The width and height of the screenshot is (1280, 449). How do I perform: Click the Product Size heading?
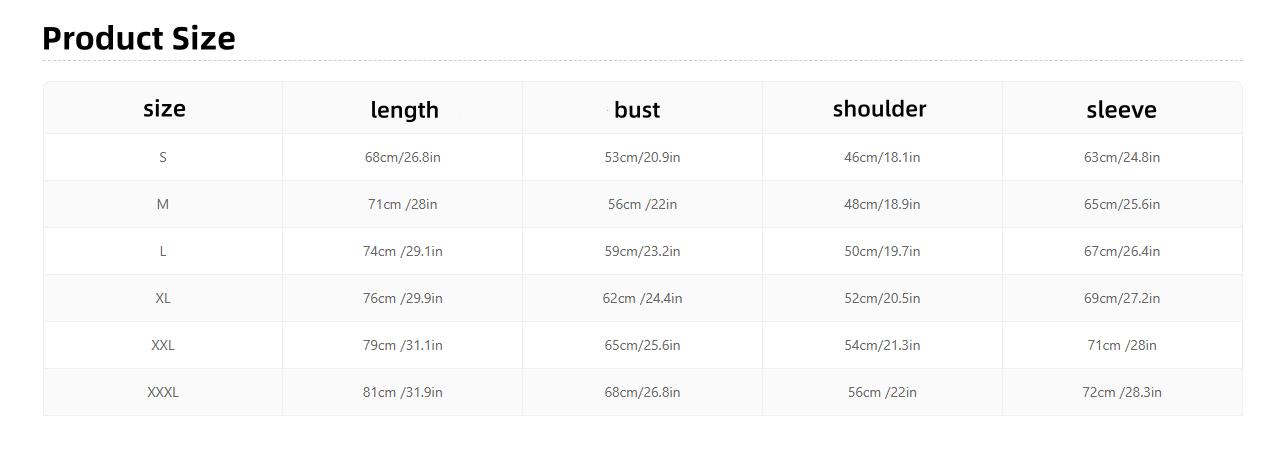tap(139, 38)
